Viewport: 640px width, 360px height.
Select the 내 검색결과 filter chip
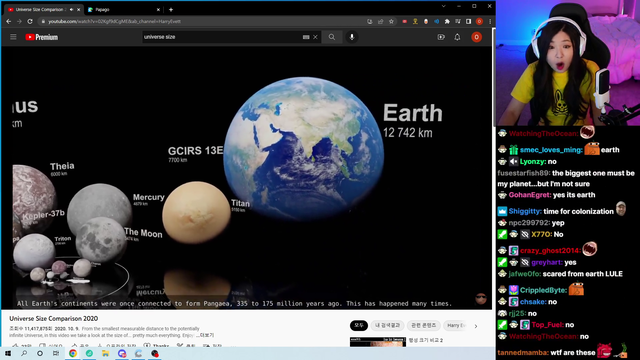[387, 325]
